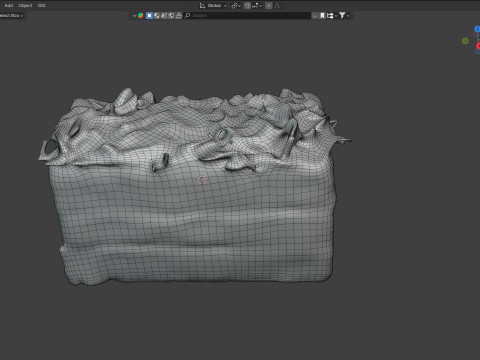480x360 pixels.
Task: Open the pivot point dropdown
Action: pyautogui.click(x=236, y=6)
